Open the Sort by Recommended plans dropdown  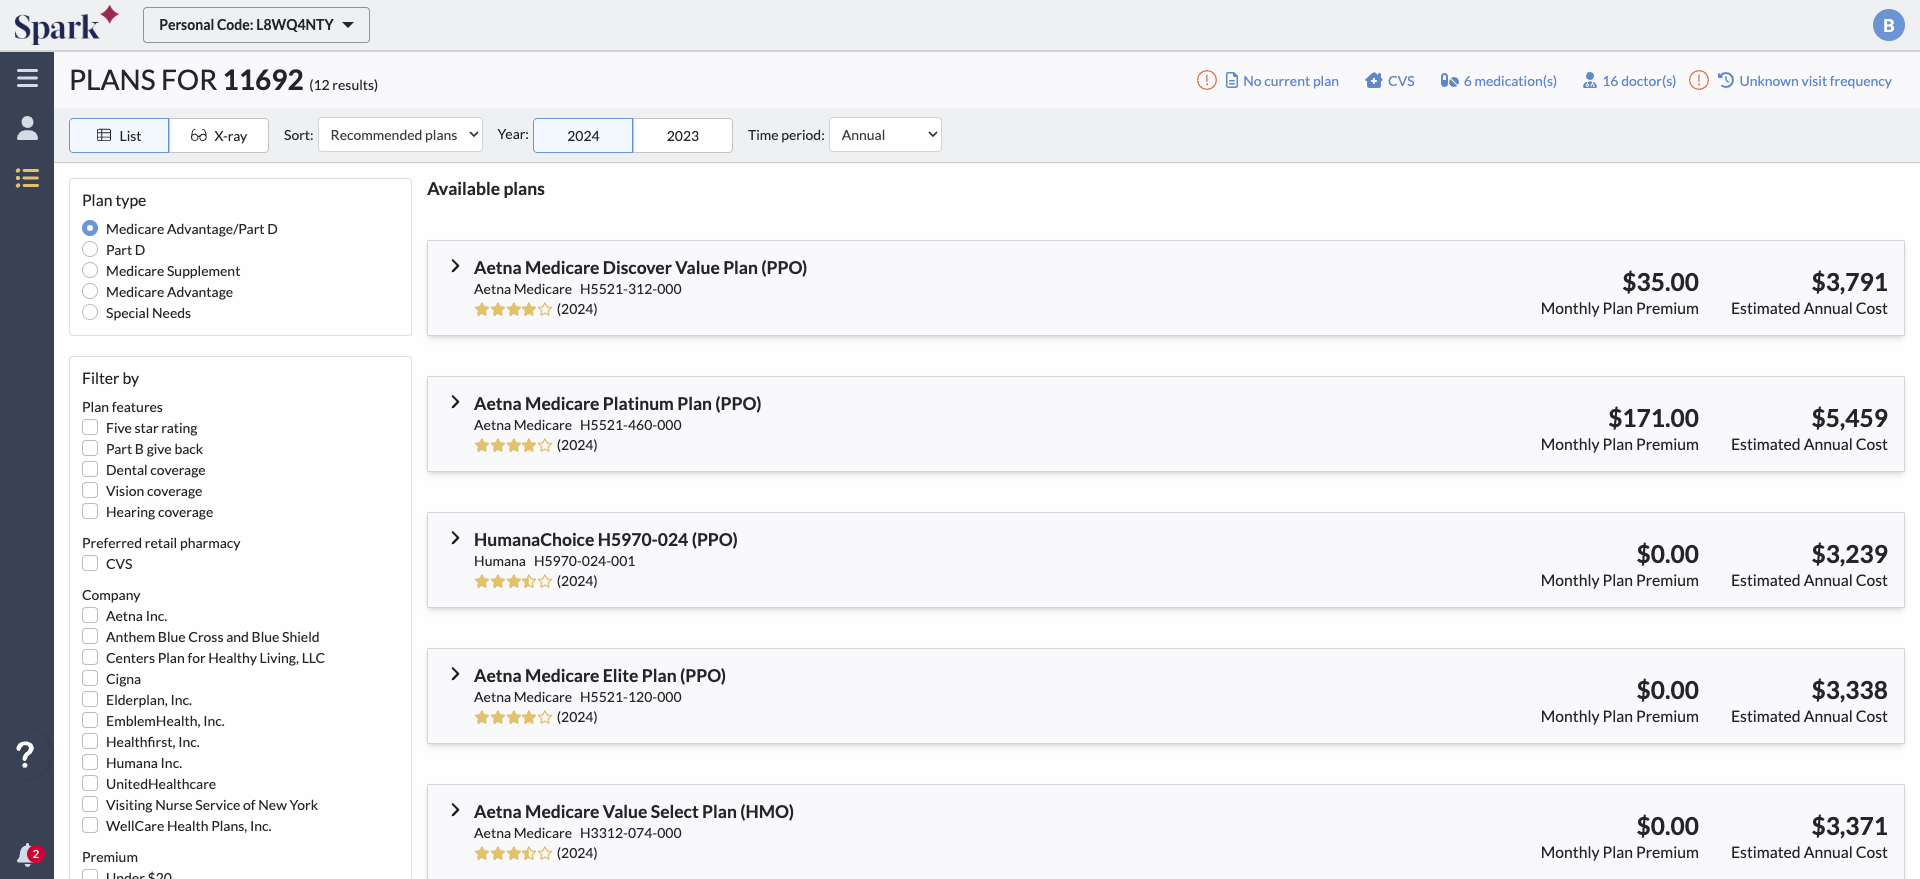tap(400, 135)
